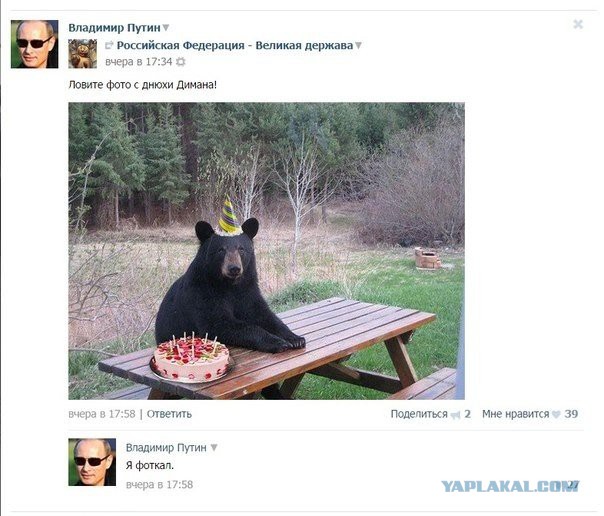Open the settings gear next to the 17:34 timestamp
Viewport: 604px width, 516px height.
180,62
